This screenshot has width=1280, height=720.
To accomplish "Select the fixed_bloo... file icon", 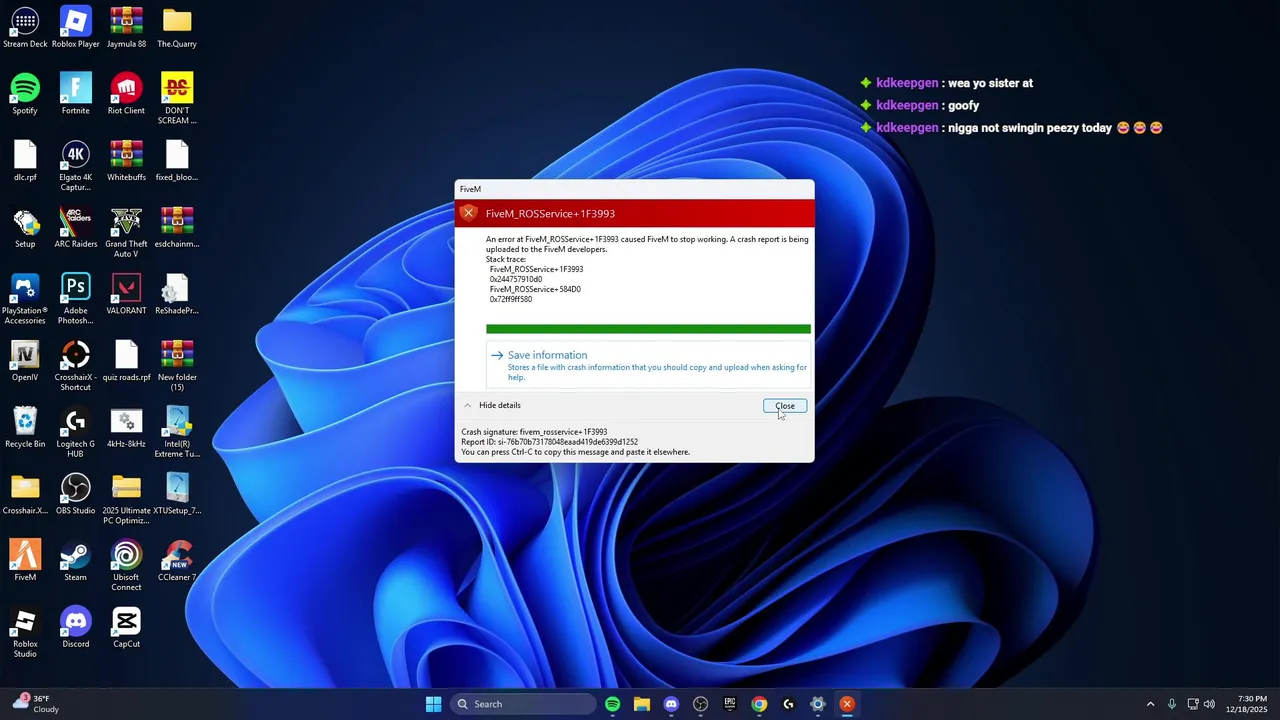I will tap(177, 161).
